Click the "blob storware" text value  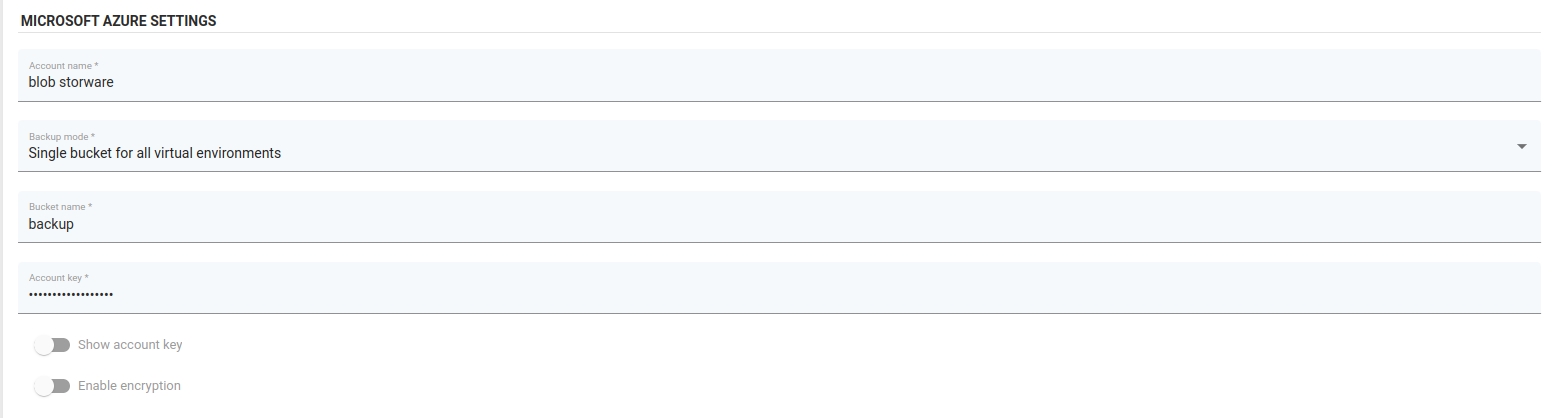coord(71,83)
